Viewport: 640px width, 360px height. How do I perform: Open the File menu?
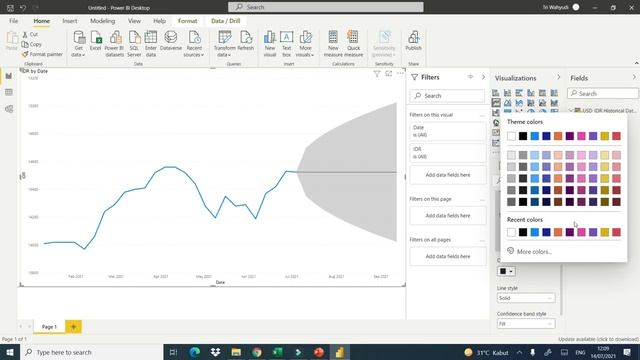pyautogui.click(x=13, y=21)
